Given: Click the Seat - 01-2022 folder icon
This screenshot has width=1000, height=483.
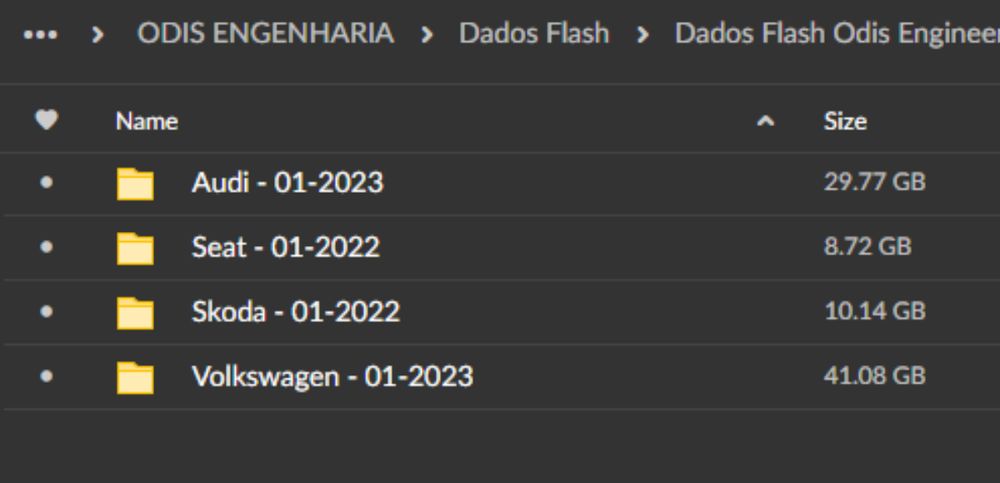Looking at the screenshot, I should click(x=135, y=248).
